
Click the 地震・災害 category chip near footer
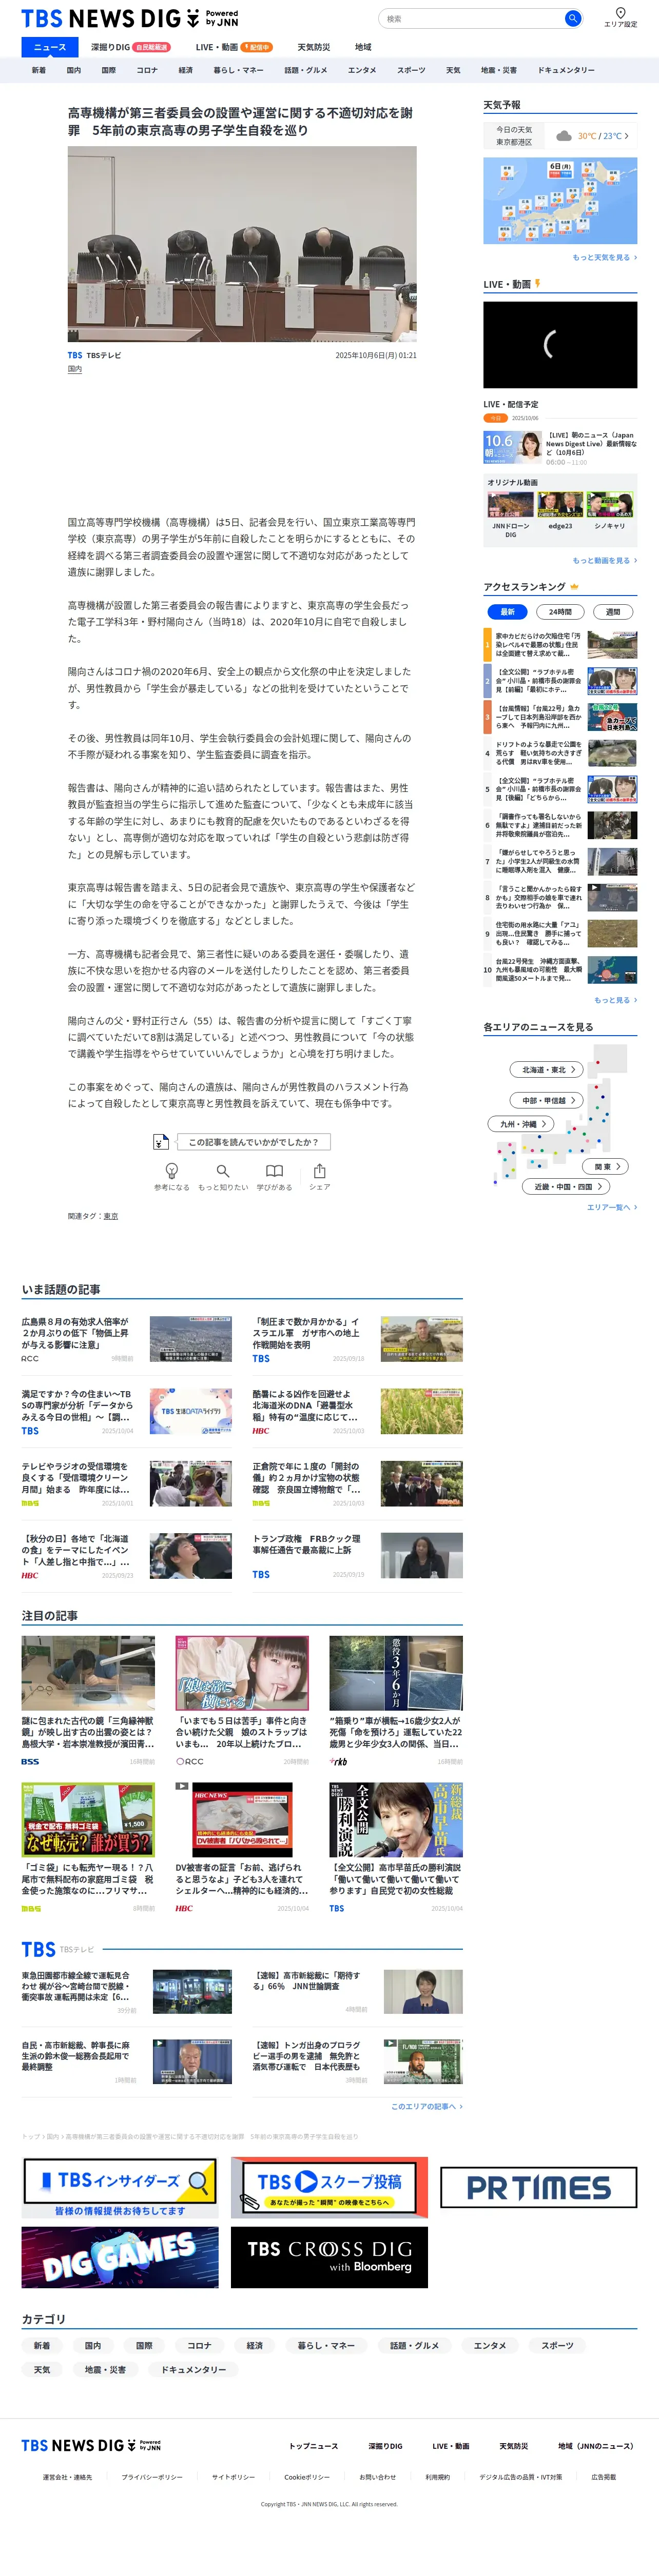coord(105,2369)
